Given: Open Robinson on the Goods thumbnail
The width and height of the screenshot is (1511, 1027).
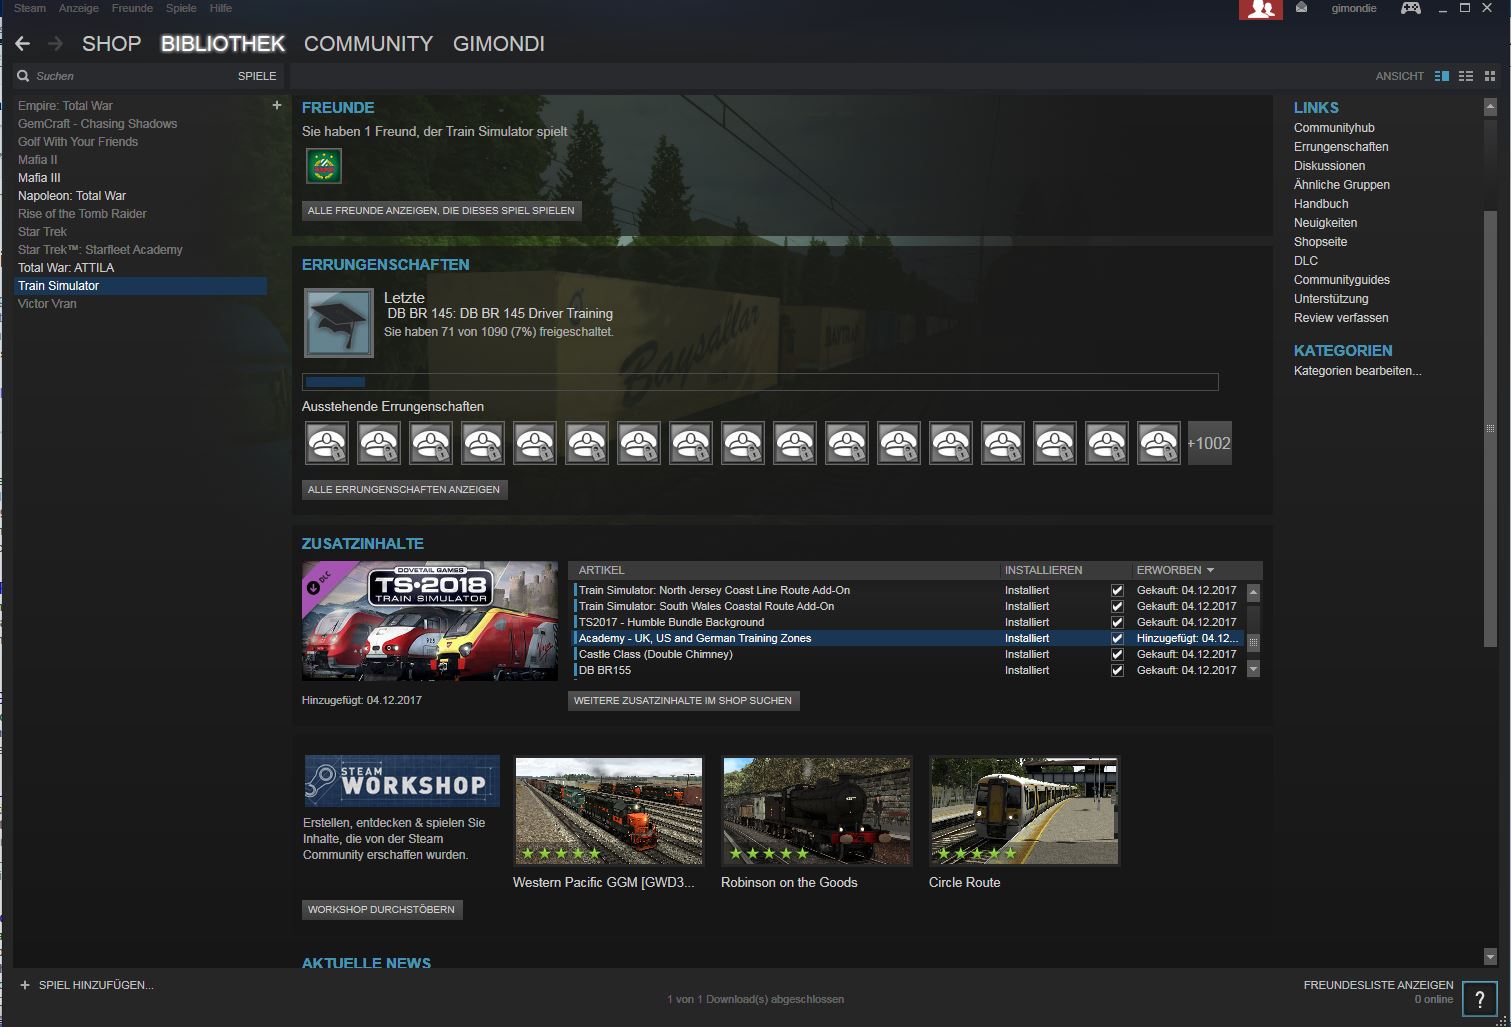Looking at the screenshot, I should click(817, 811).
